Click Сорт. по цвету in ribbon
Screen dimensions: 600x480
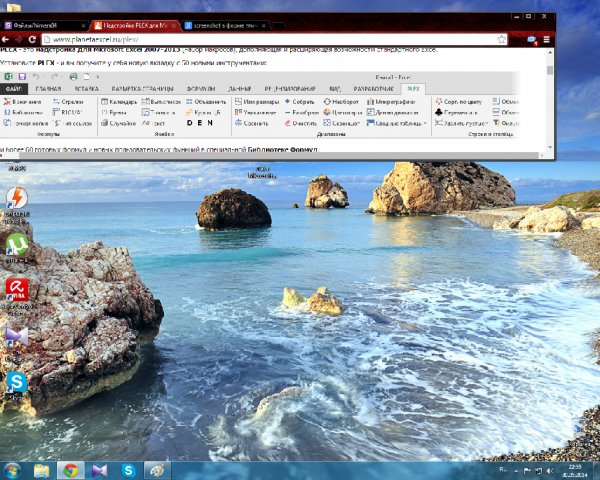(458, 102)
